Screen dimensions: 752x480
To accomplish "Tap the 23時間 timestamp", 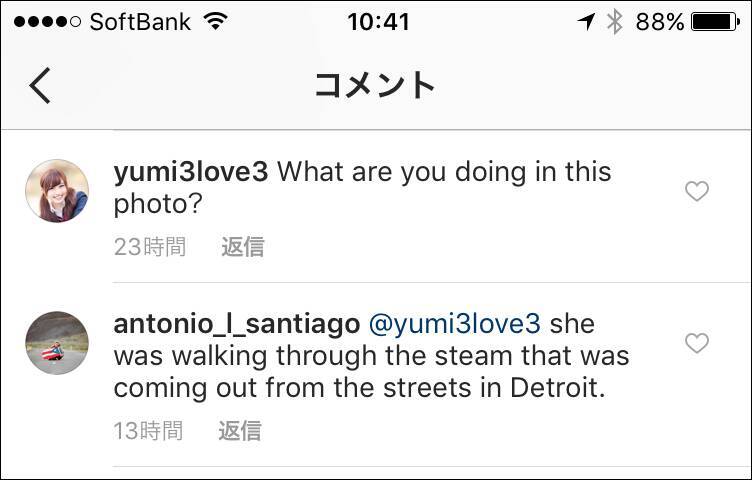I will [150, 247].
